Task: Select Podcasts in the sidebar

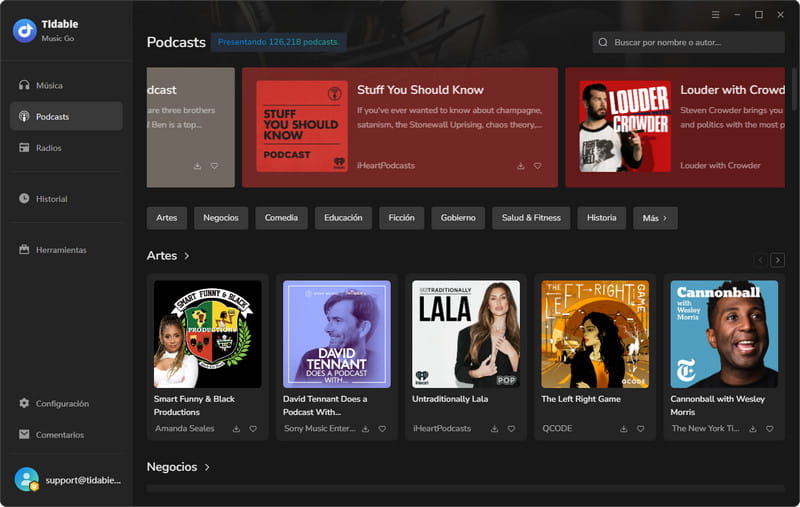Action: pyautogui.click(x=66, y=116)
